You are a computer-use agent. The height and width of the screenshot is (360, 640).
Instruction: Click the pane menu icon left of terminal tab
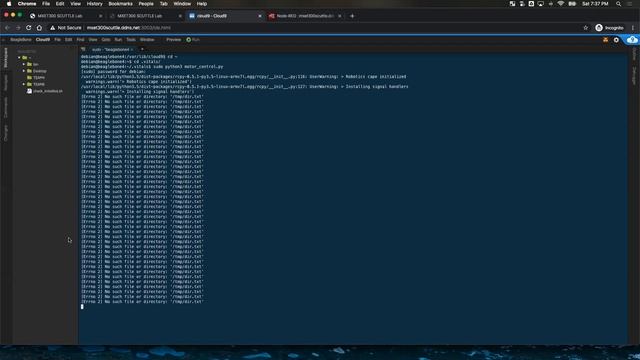[x=83, y=49]
